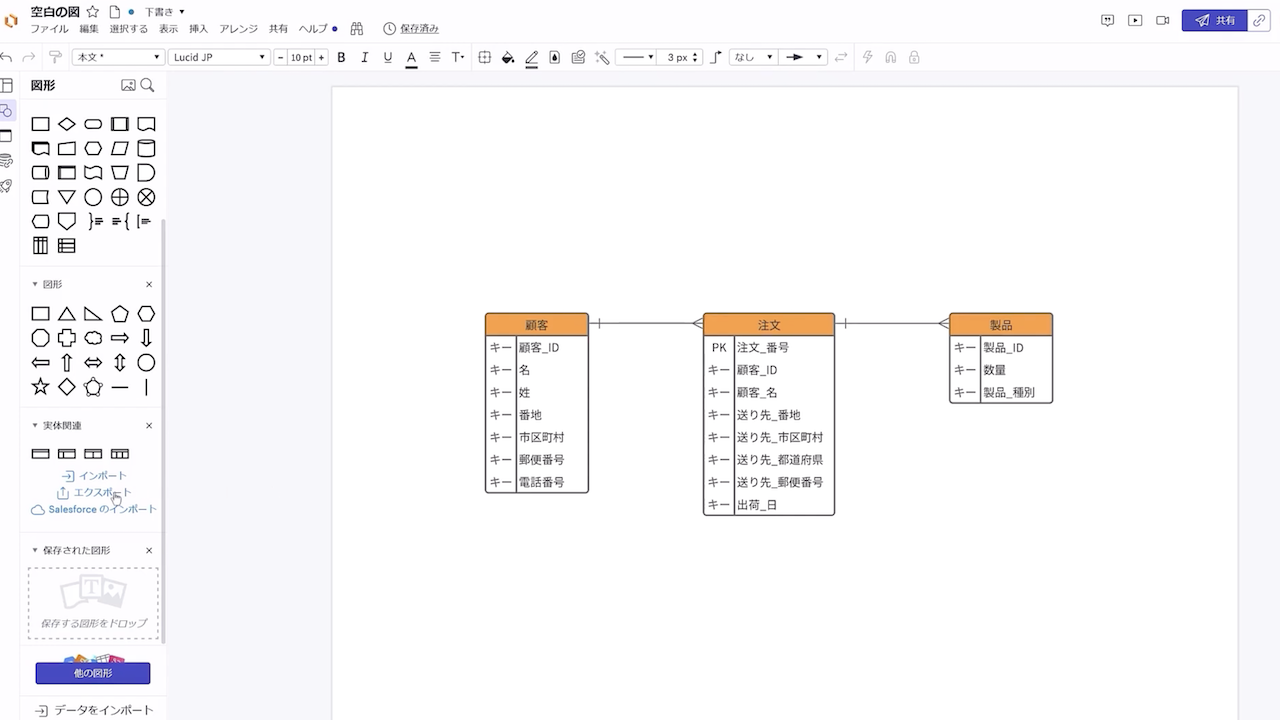Open the アレンジ menu
The image size is (1280, 720).
pos(239,28)
